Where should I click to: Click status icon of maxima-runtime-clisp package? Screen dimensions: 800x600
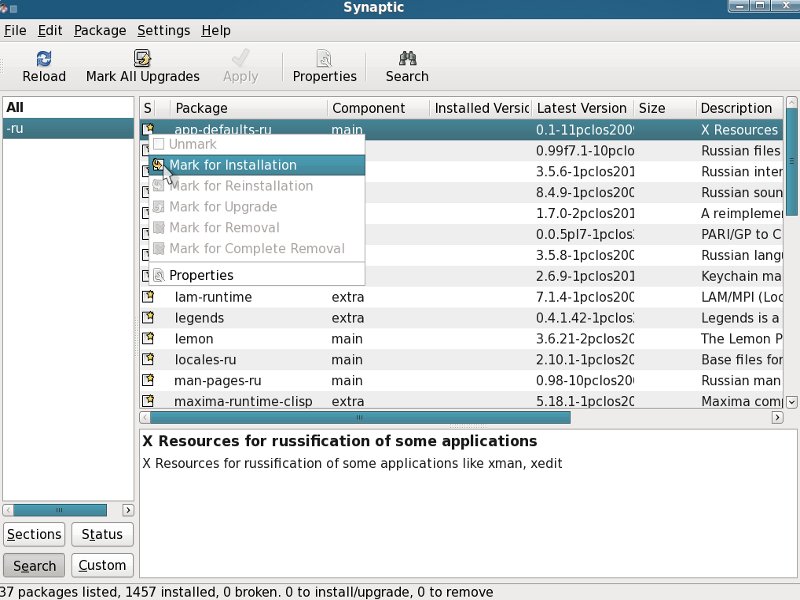148,401
